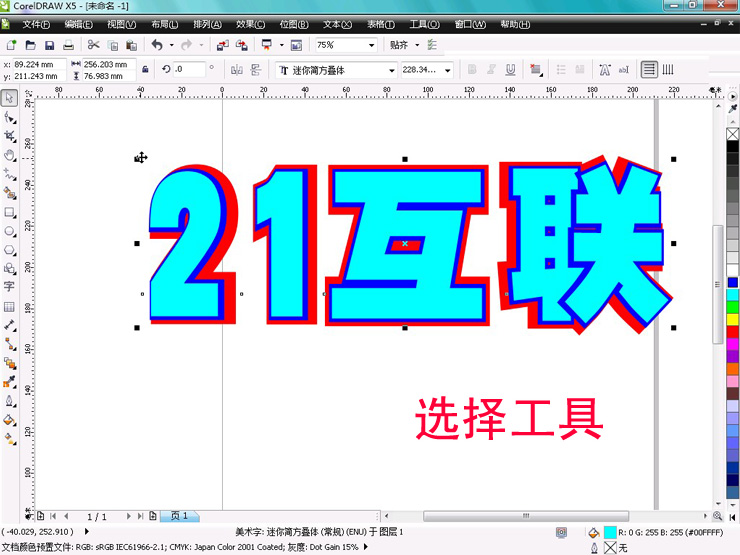
Task: Pick the red swatch in color palette
Action: pyautogui.click(x=732, y=331)
